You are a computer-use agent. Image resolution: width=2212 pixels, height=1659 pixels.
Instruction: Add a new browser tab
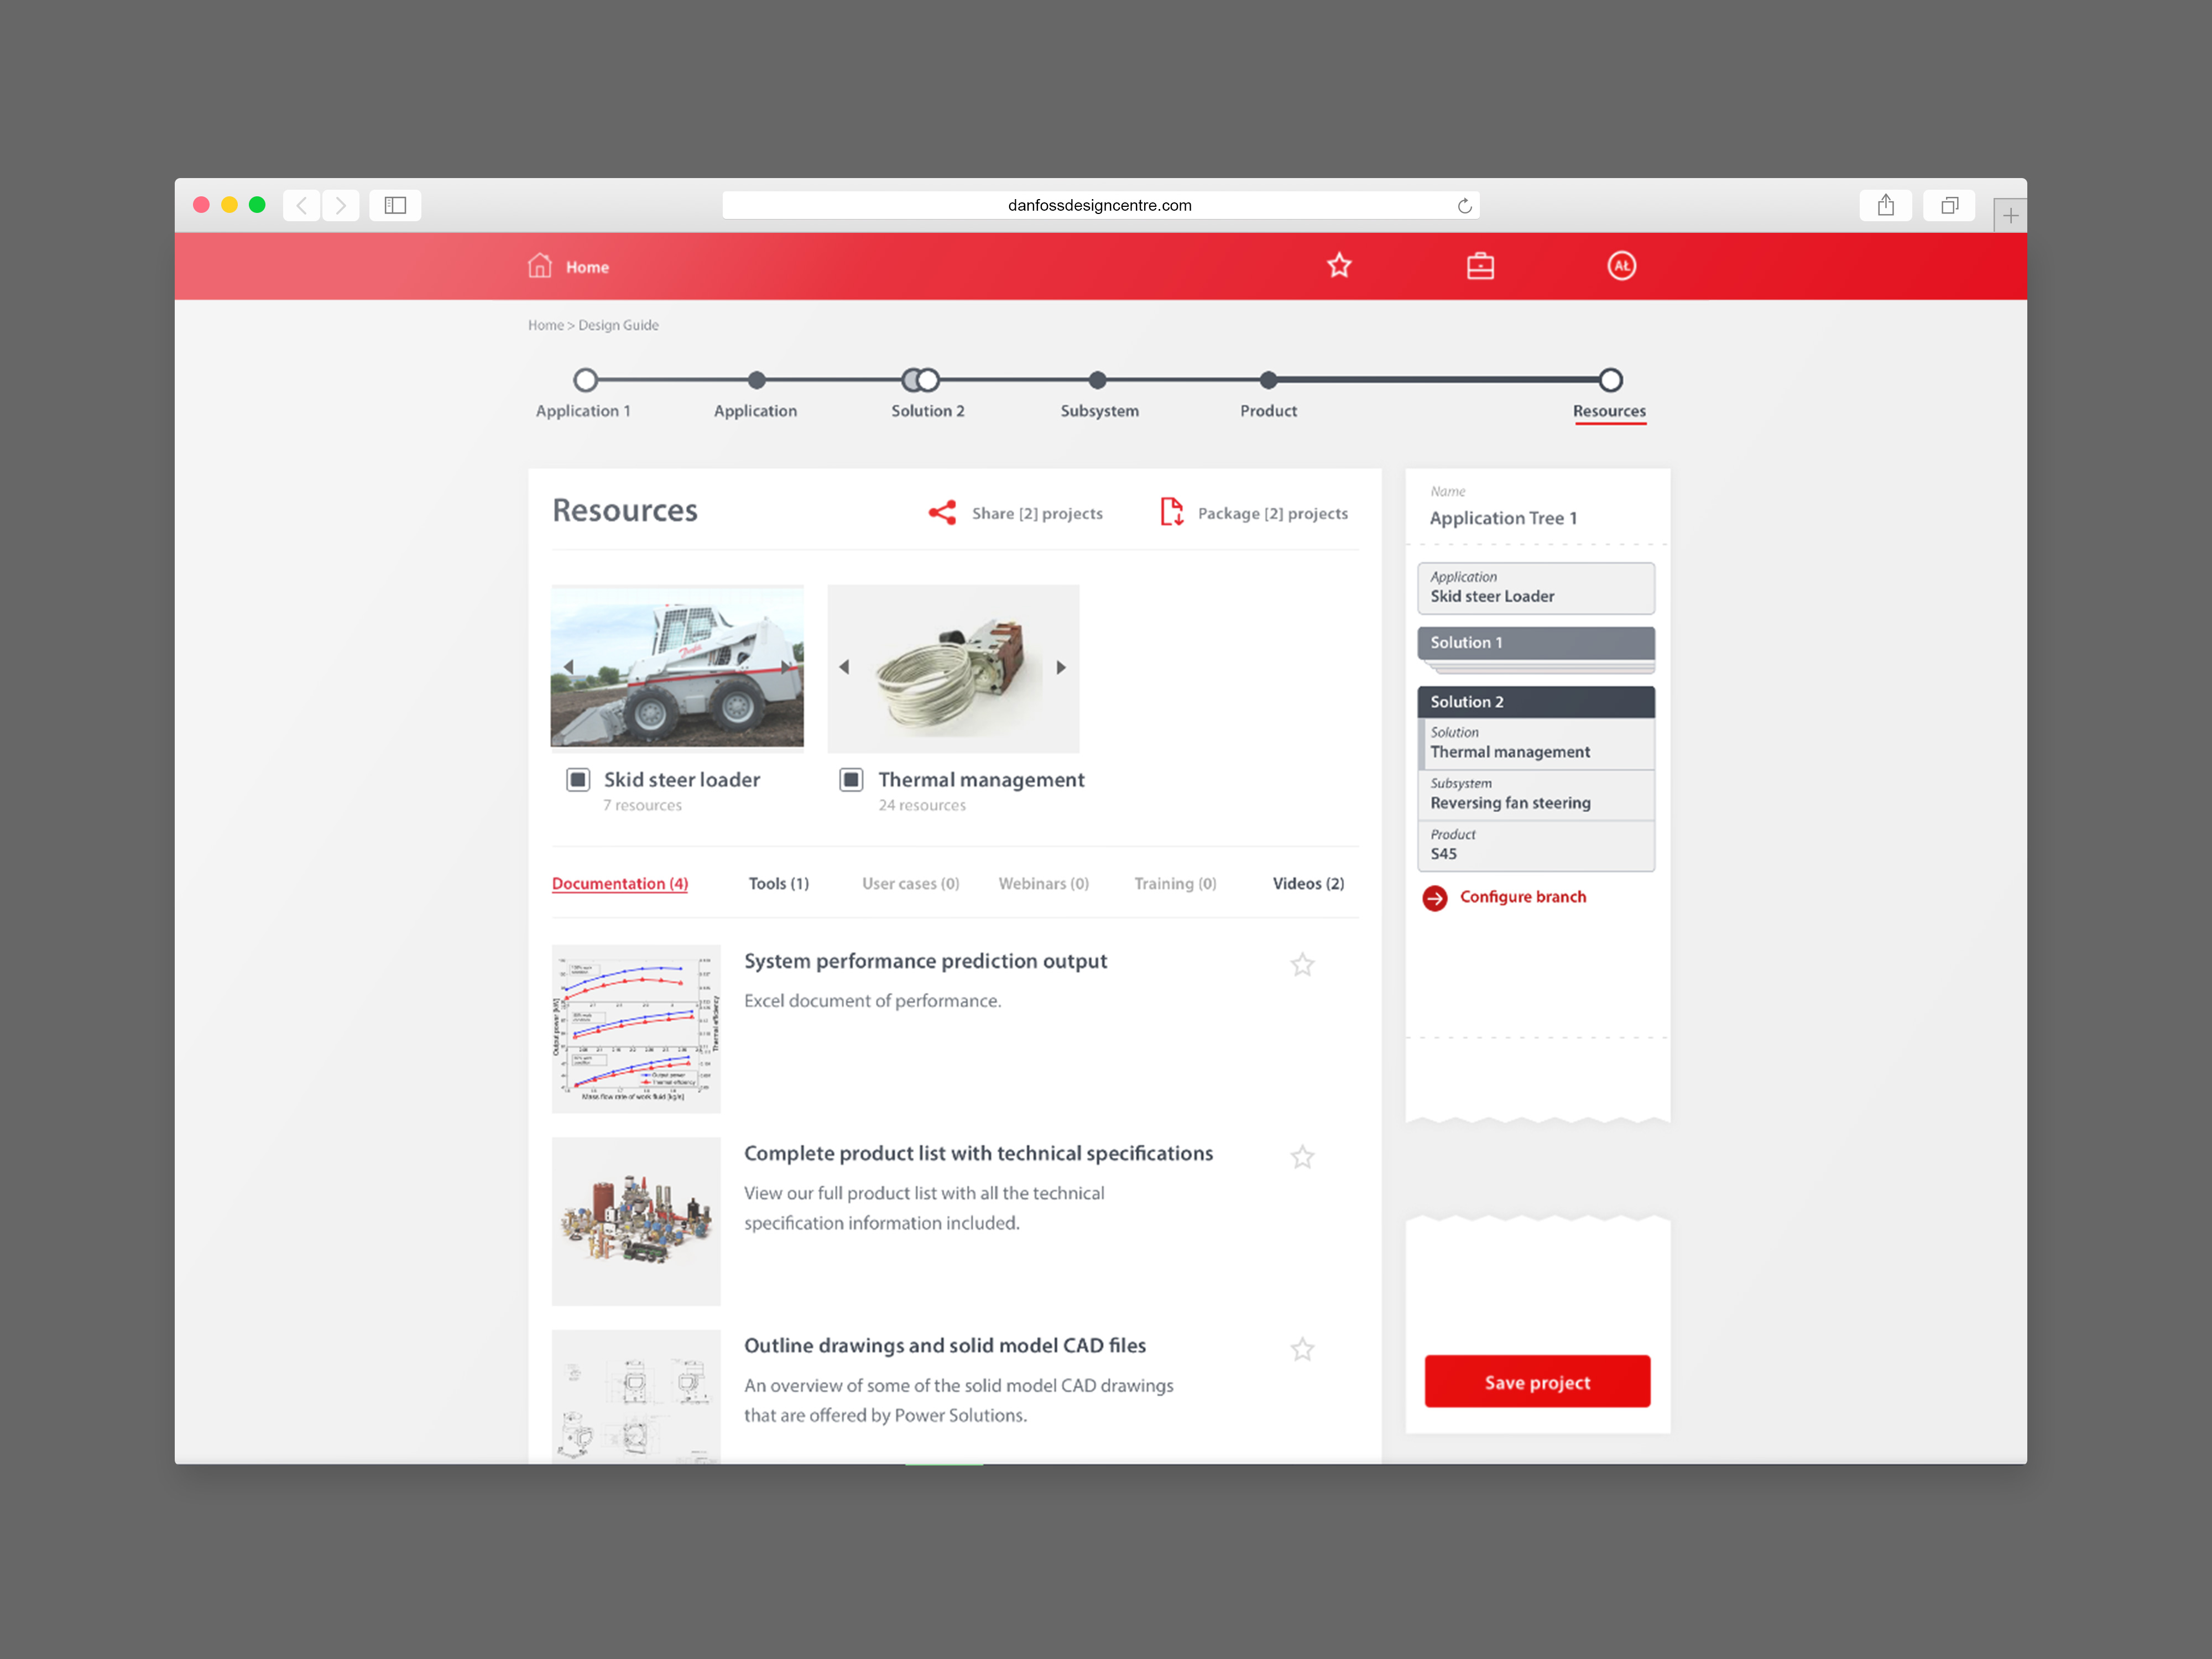2010,215
